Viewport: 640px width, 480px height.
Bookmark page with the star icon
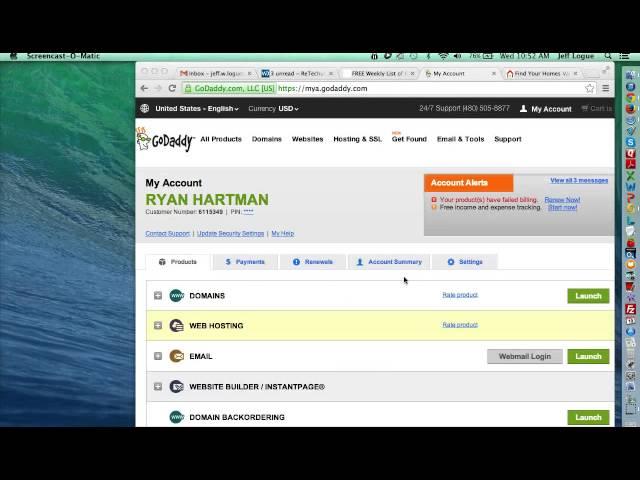coord(589,88)
